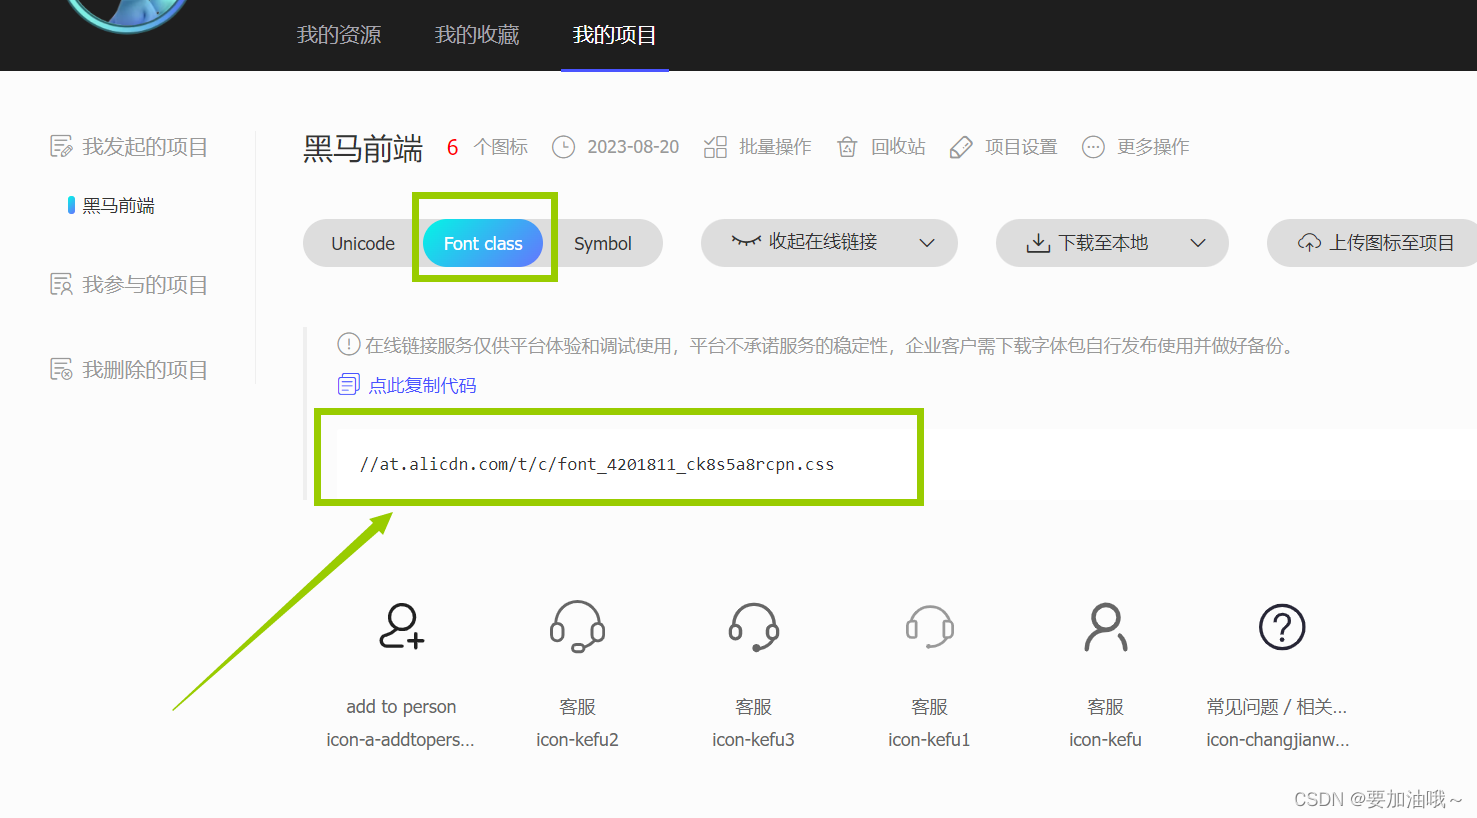Switch to Symbol mode
This screenshot has width=1477, height=818.
[x=603, y=243]
